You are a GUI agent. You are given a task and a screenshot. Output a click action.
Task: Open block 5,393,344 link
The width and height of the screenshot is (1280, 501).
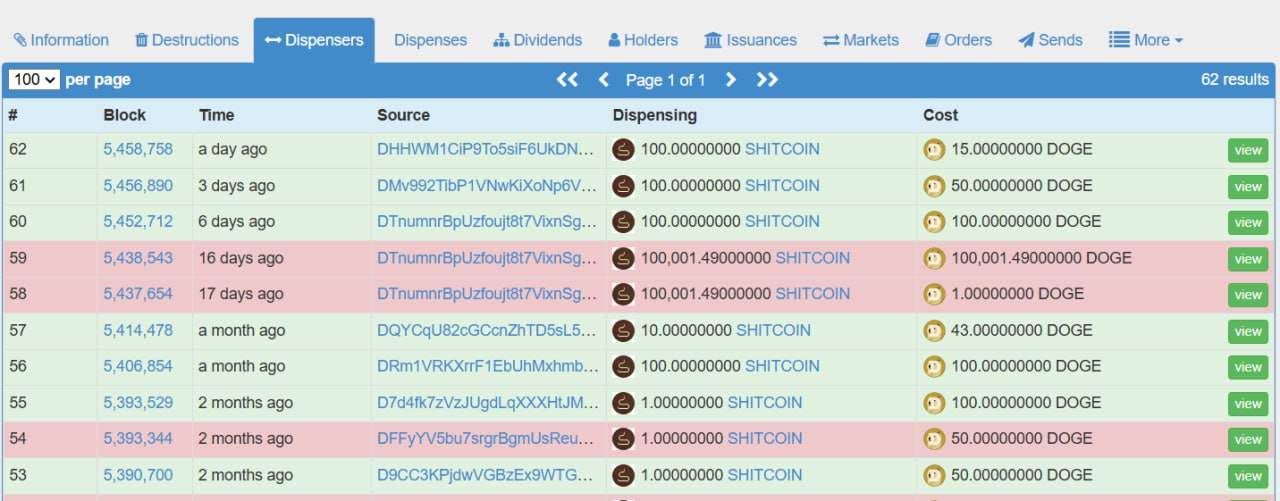tap(138, 438)
